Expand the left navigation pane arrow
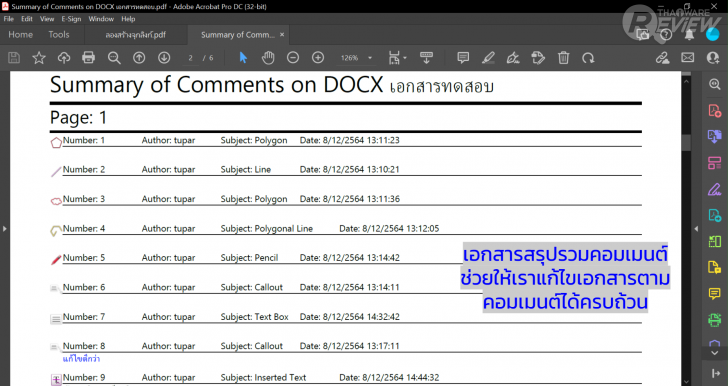728x386 pixels. click(5, 229)
